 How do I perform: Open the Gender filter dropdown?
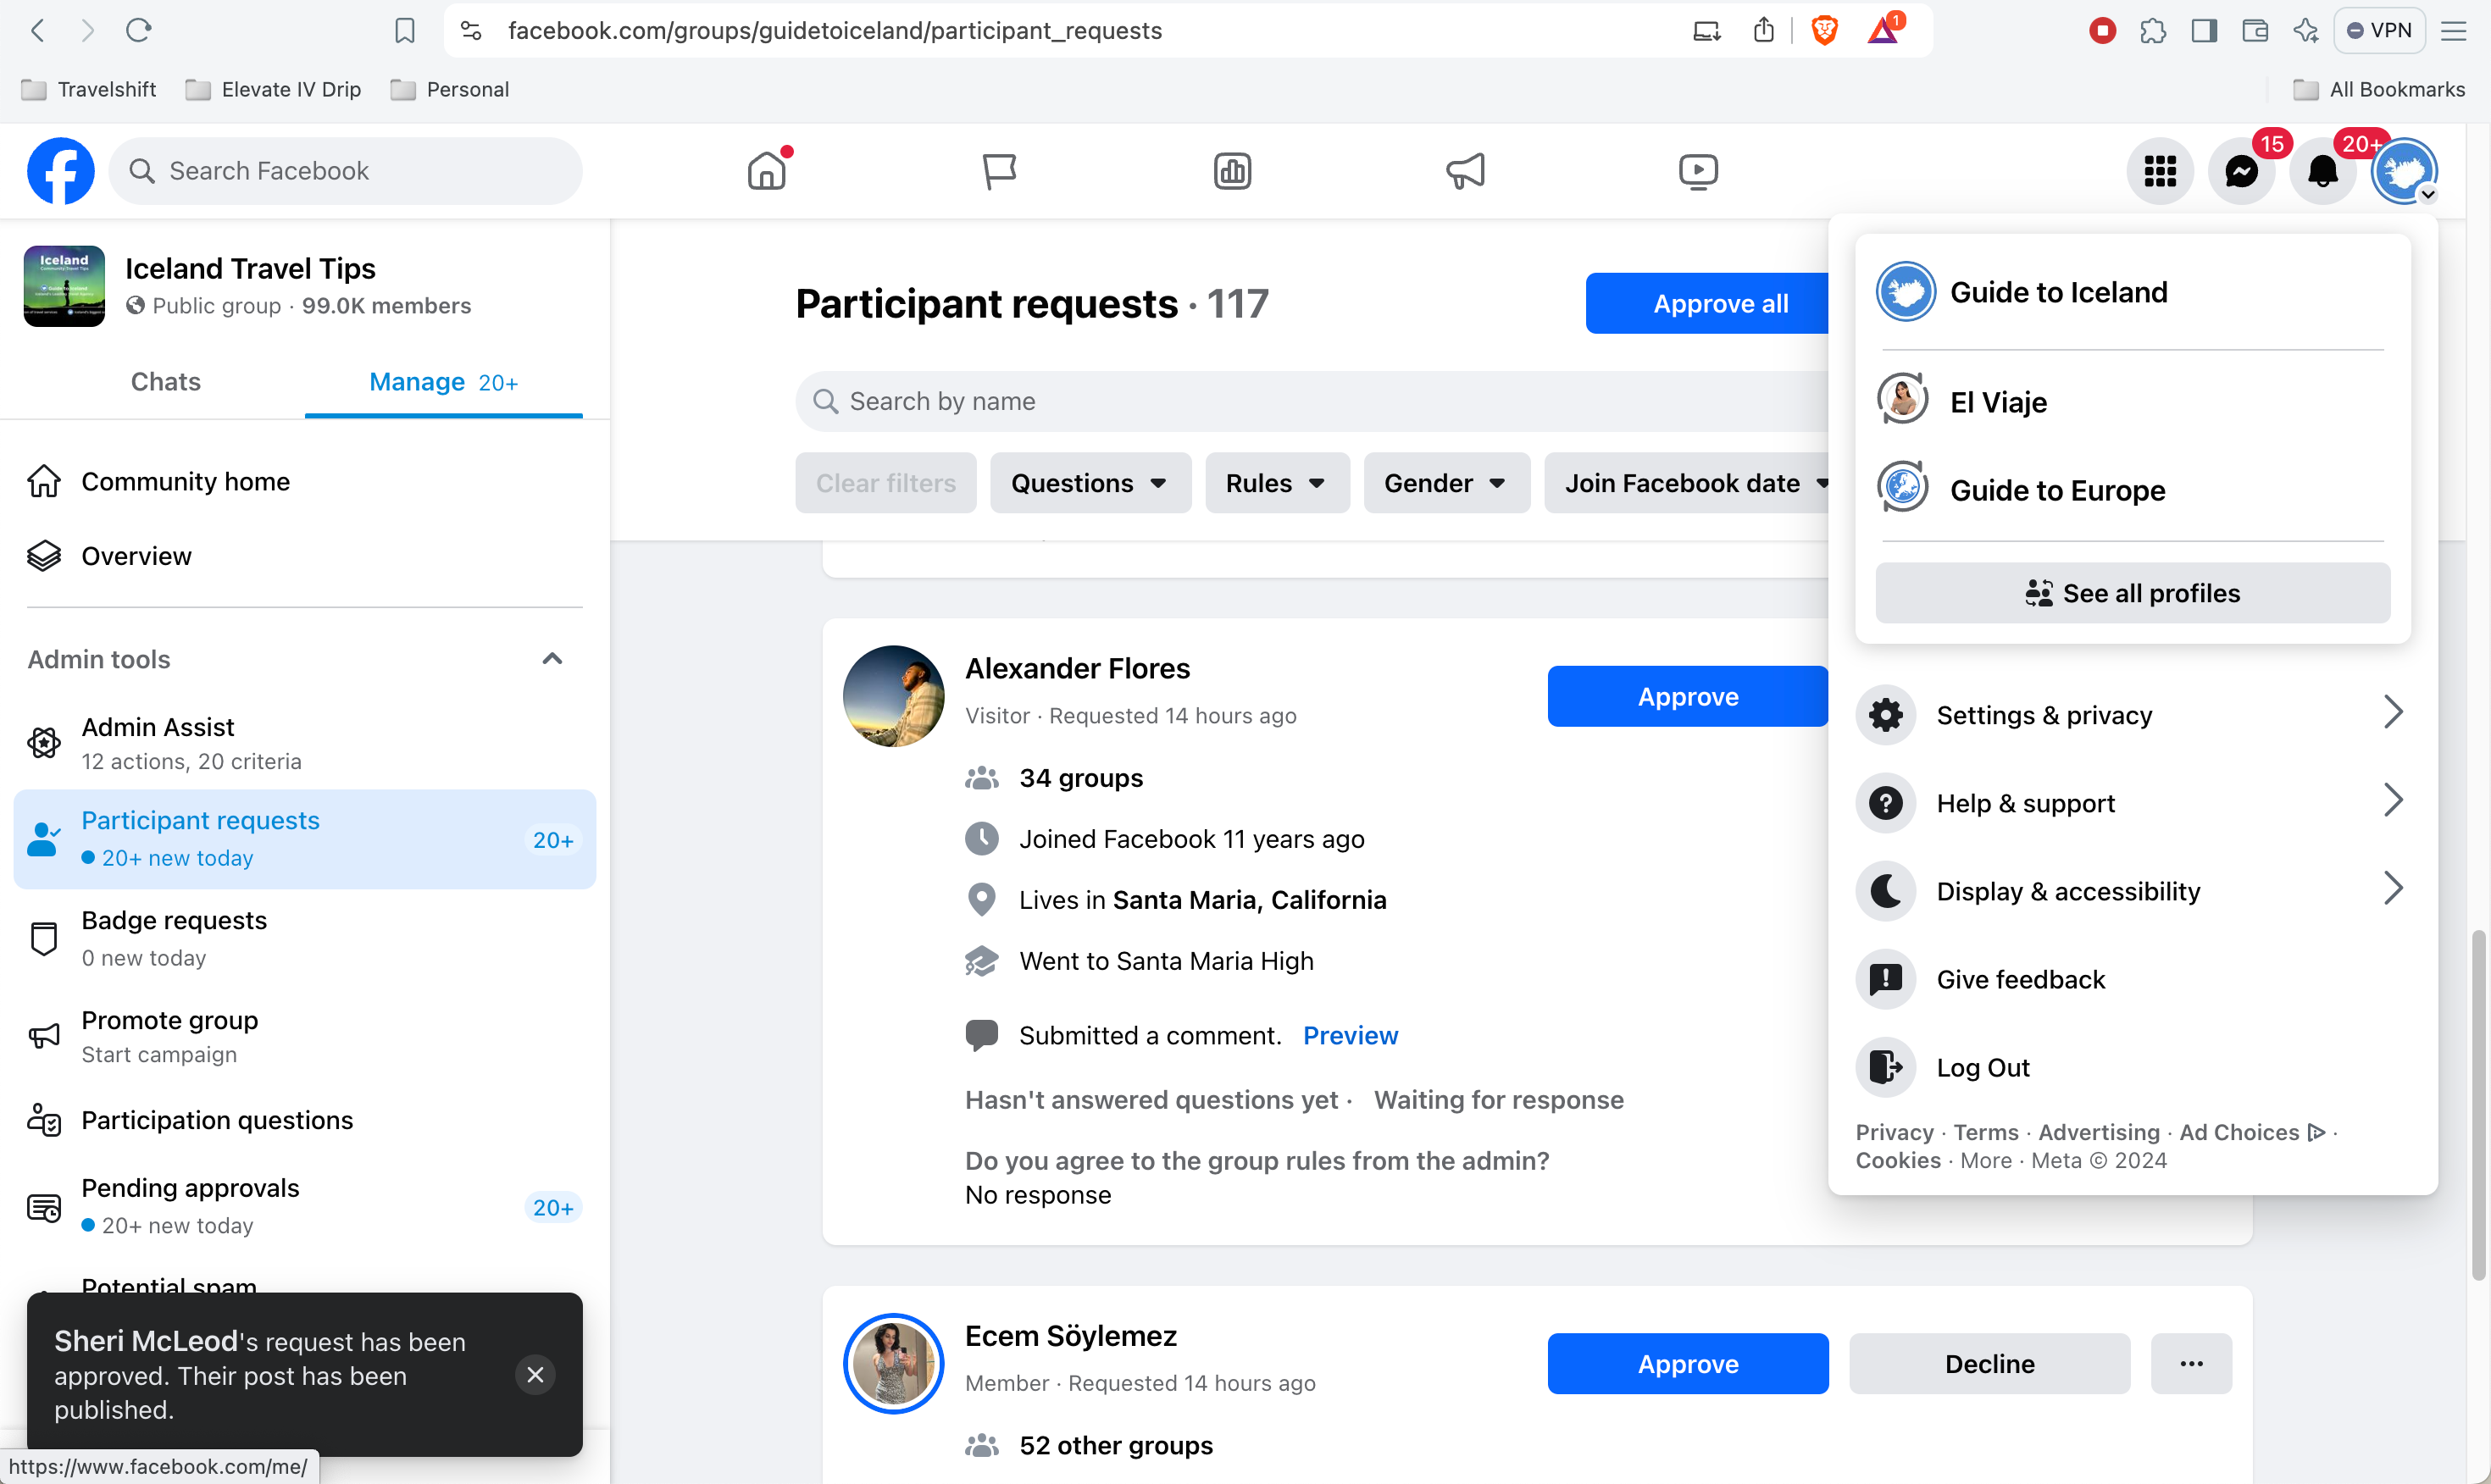pos(1446,483)
